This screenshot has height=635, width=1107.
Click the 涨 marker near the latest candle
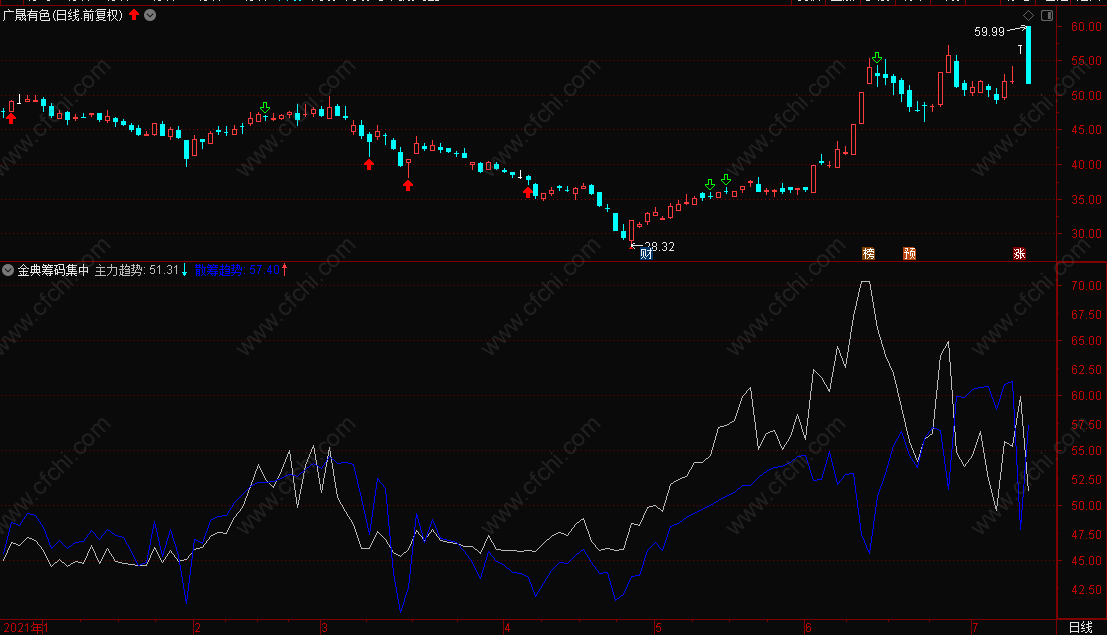click(1019, 254)
